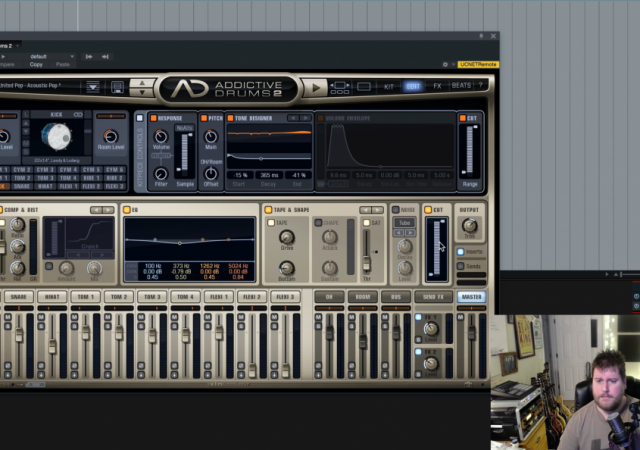Open the Tube noise type selector
640x450 pixels.
pos(404,223)
